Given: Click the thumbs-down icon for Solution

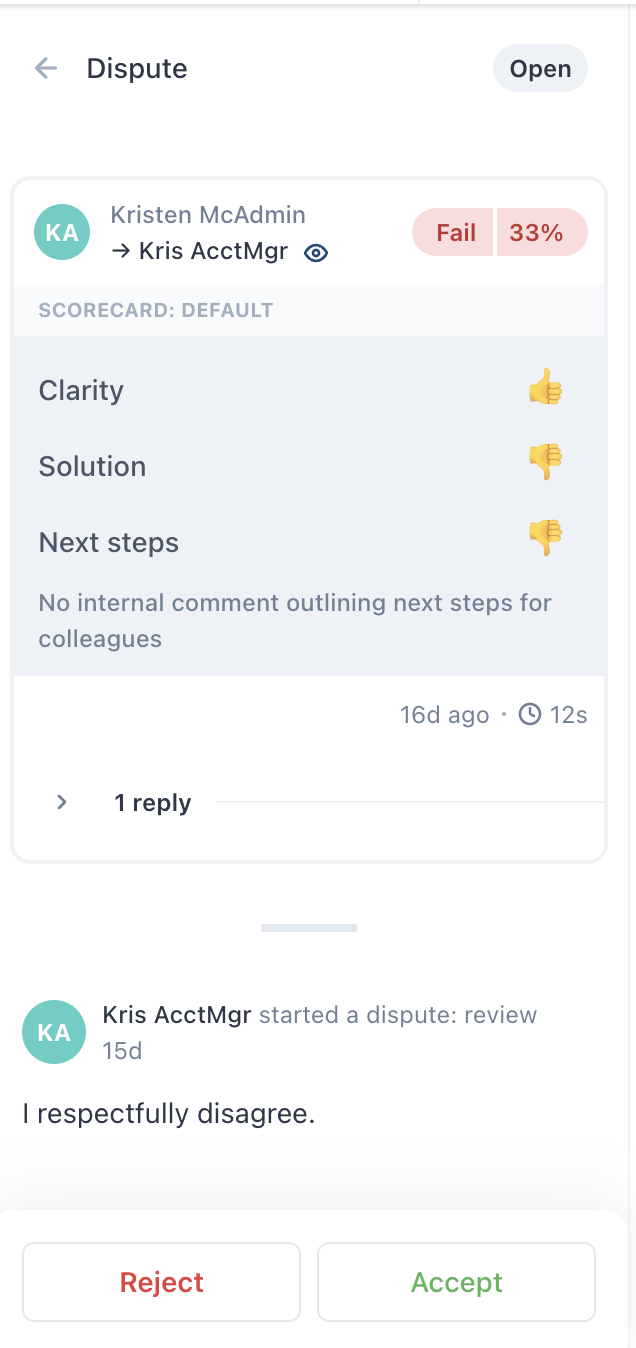Looking at the screenshot, I should coord(546,462).
